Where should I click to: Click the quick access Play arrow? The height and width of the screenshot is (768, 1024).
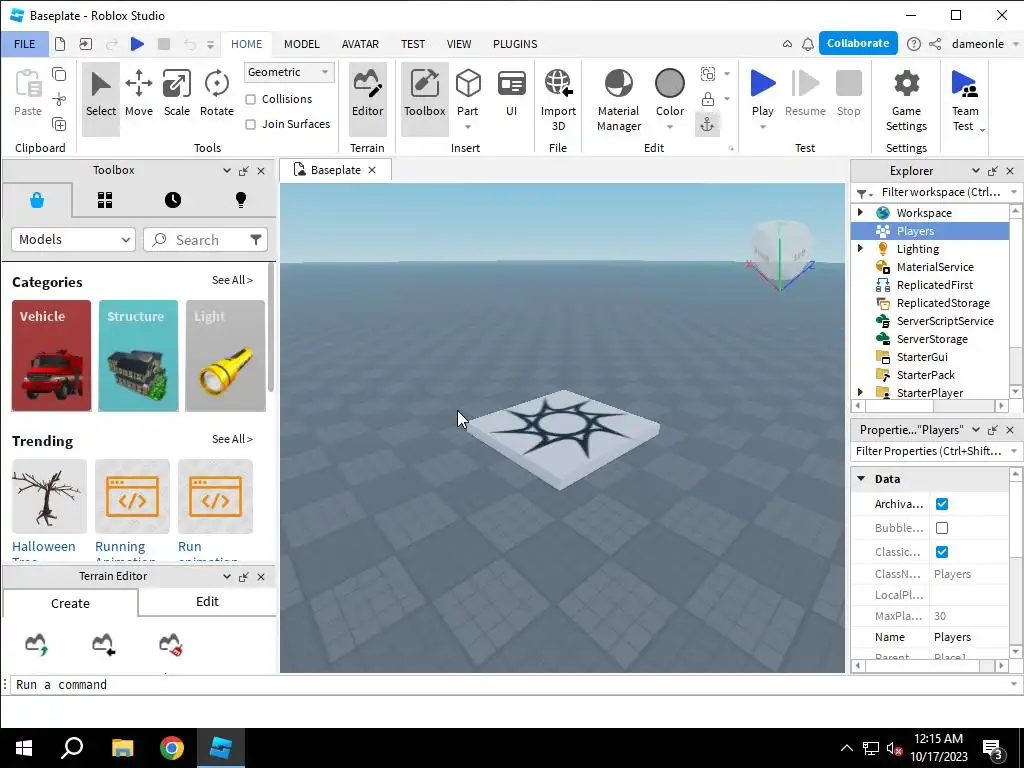click(137, 44)
